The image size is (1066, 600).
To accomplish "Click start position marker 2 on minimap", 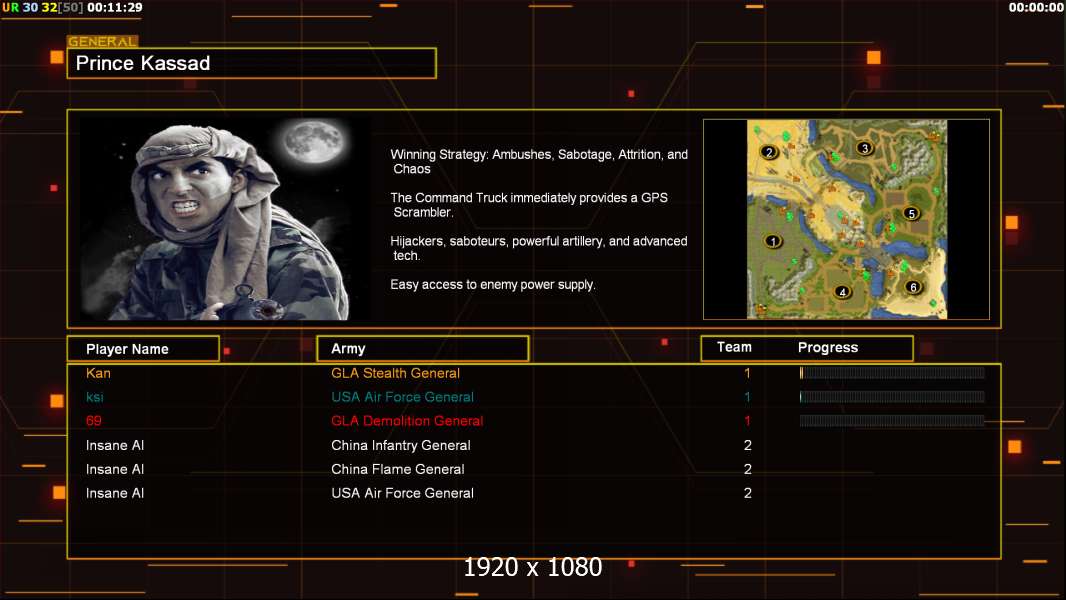I will [769, 152].
